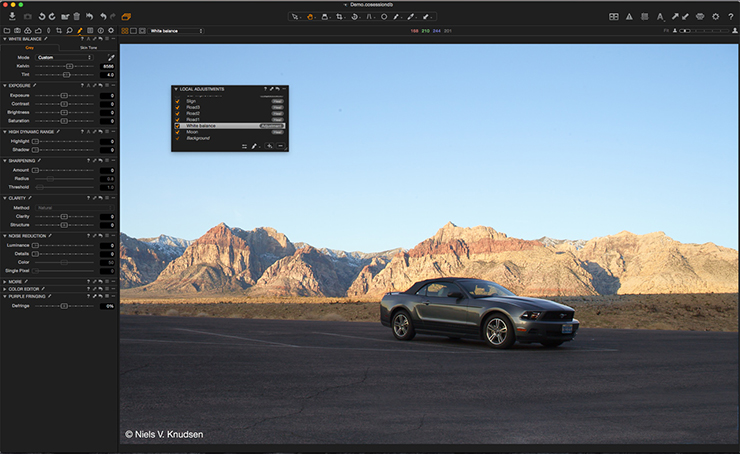Click the Defringe percentage field
This screenshot has height=454, width=740.
[x=108, y=306]
